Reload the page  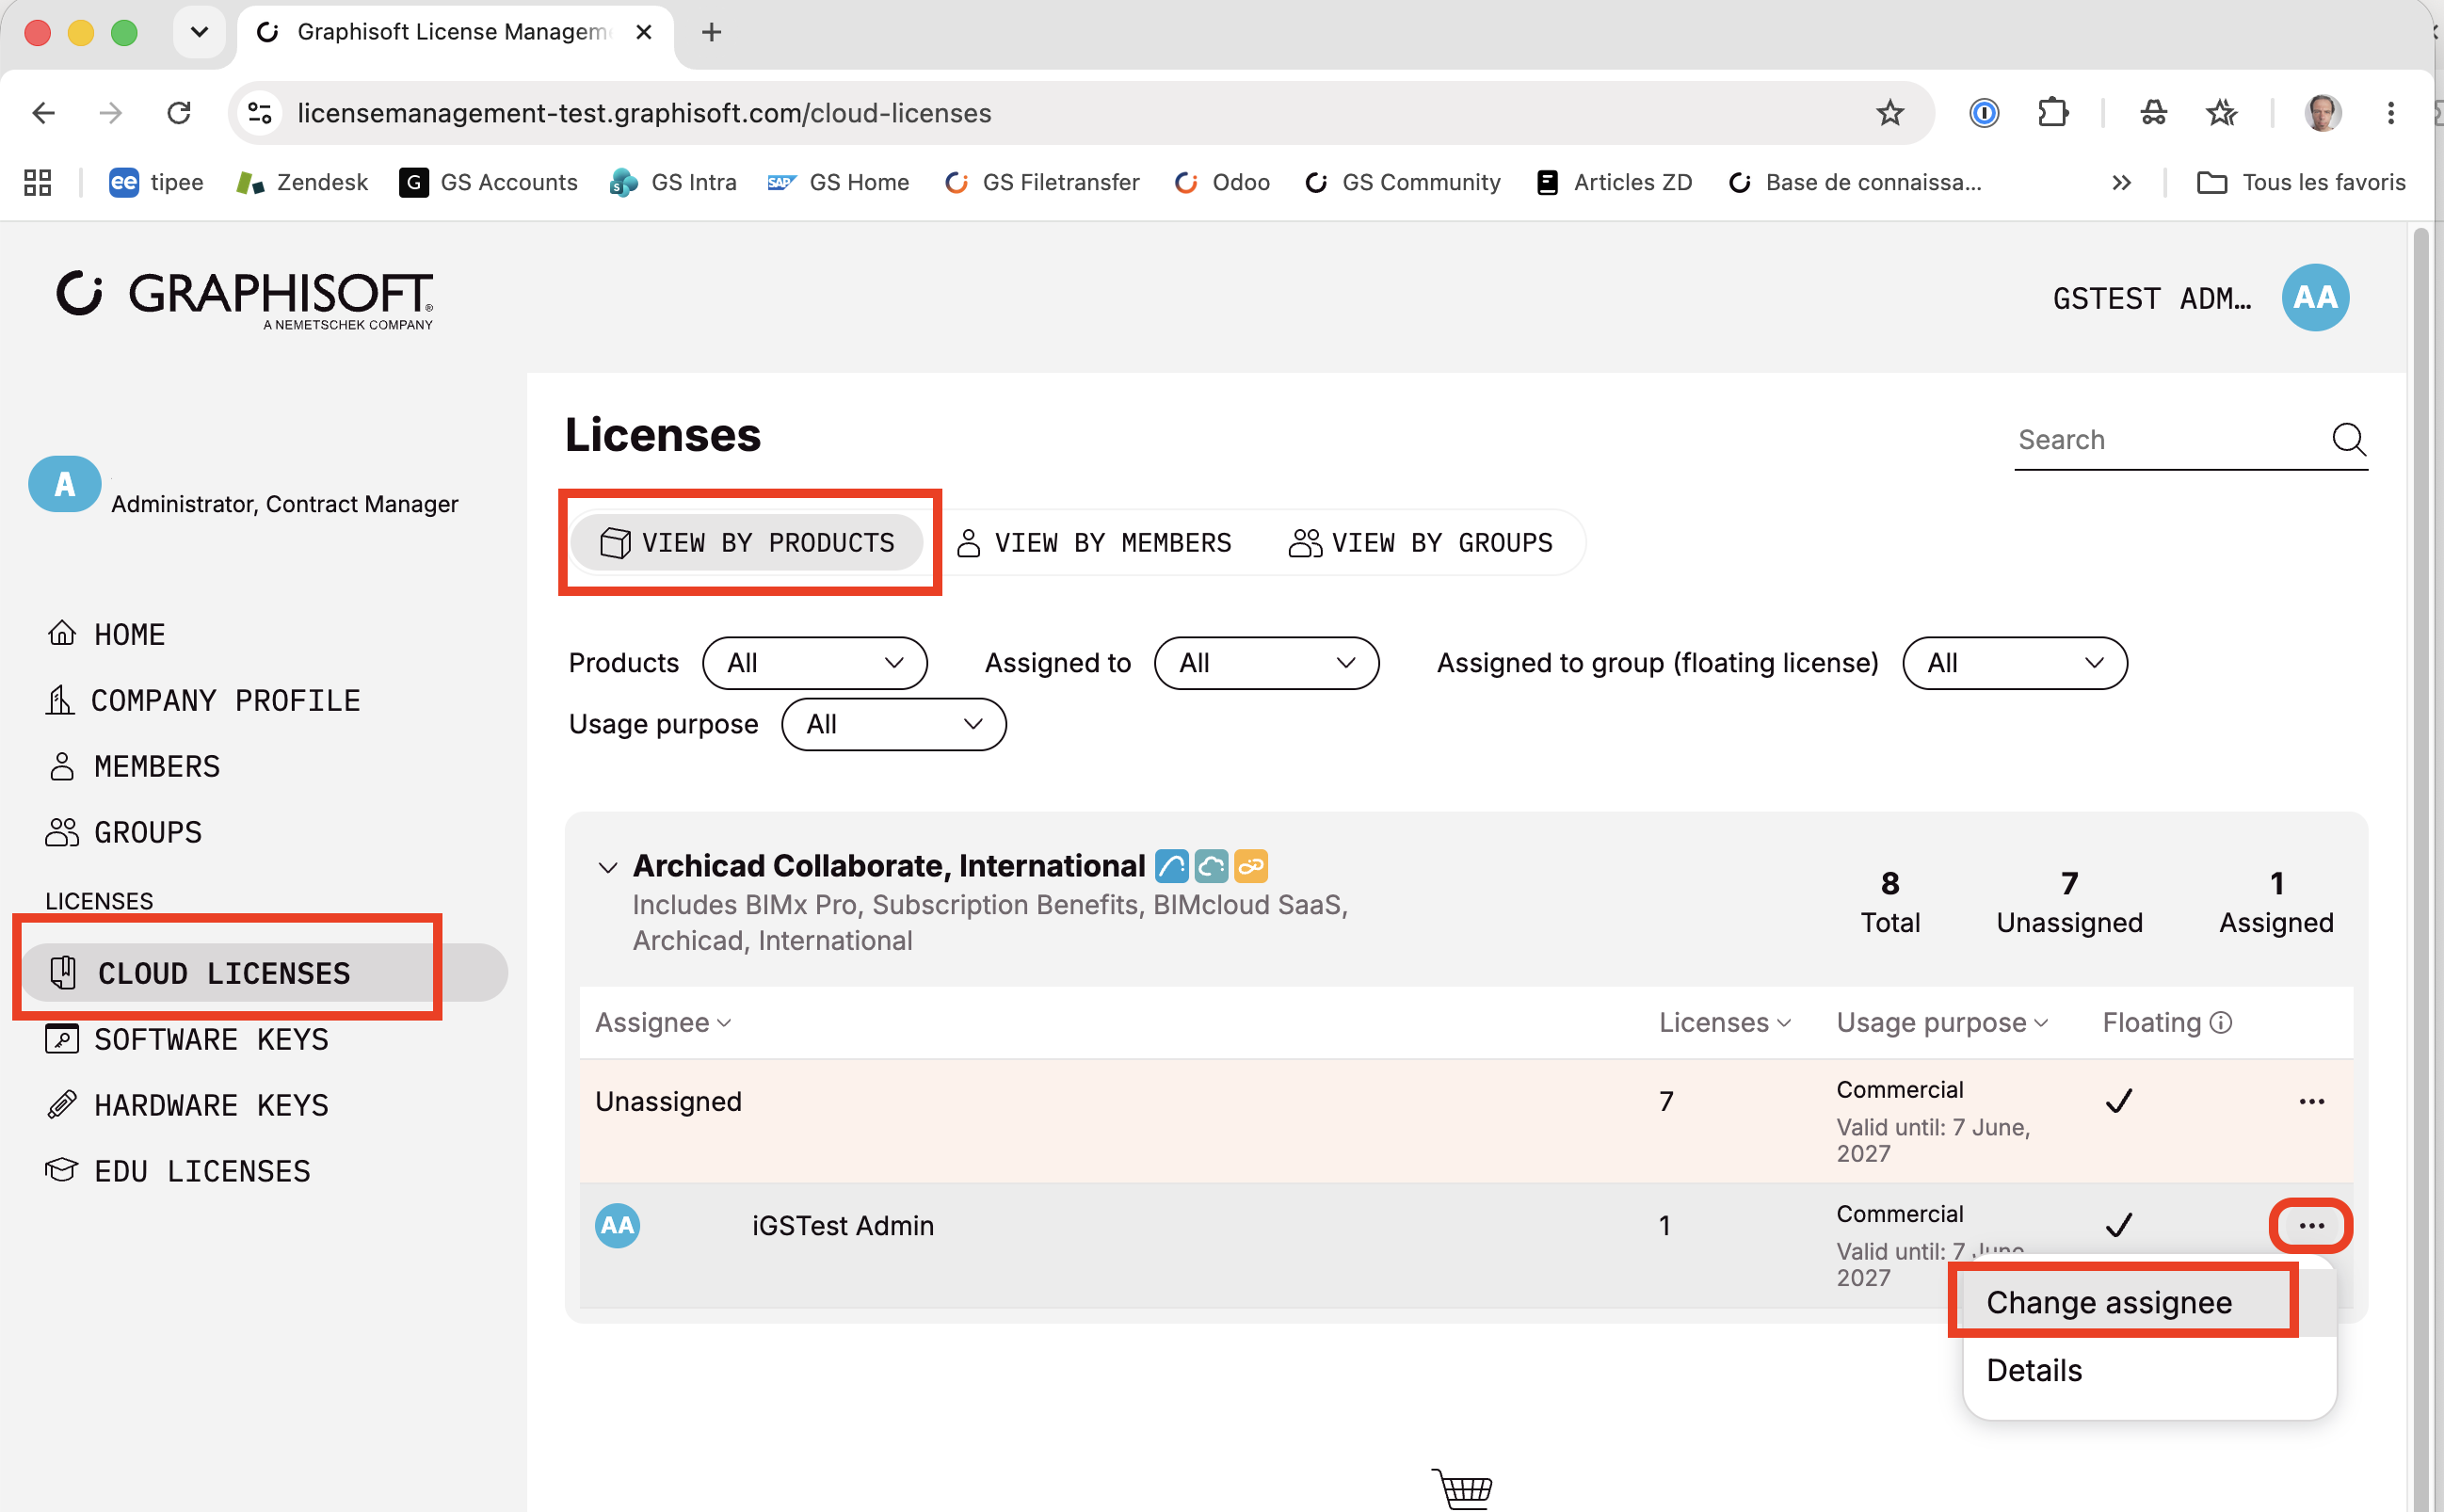click(x=179, y=113)
